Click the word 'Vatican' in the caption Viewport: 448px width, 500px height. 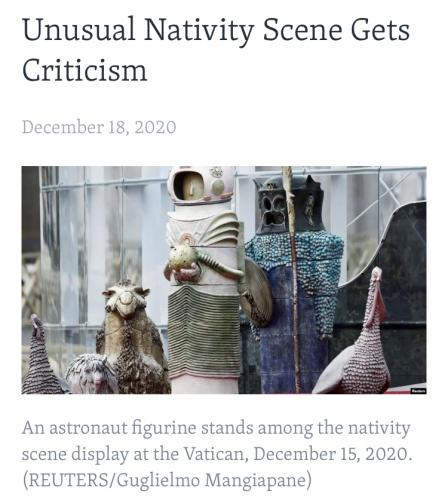pos(216,454)
